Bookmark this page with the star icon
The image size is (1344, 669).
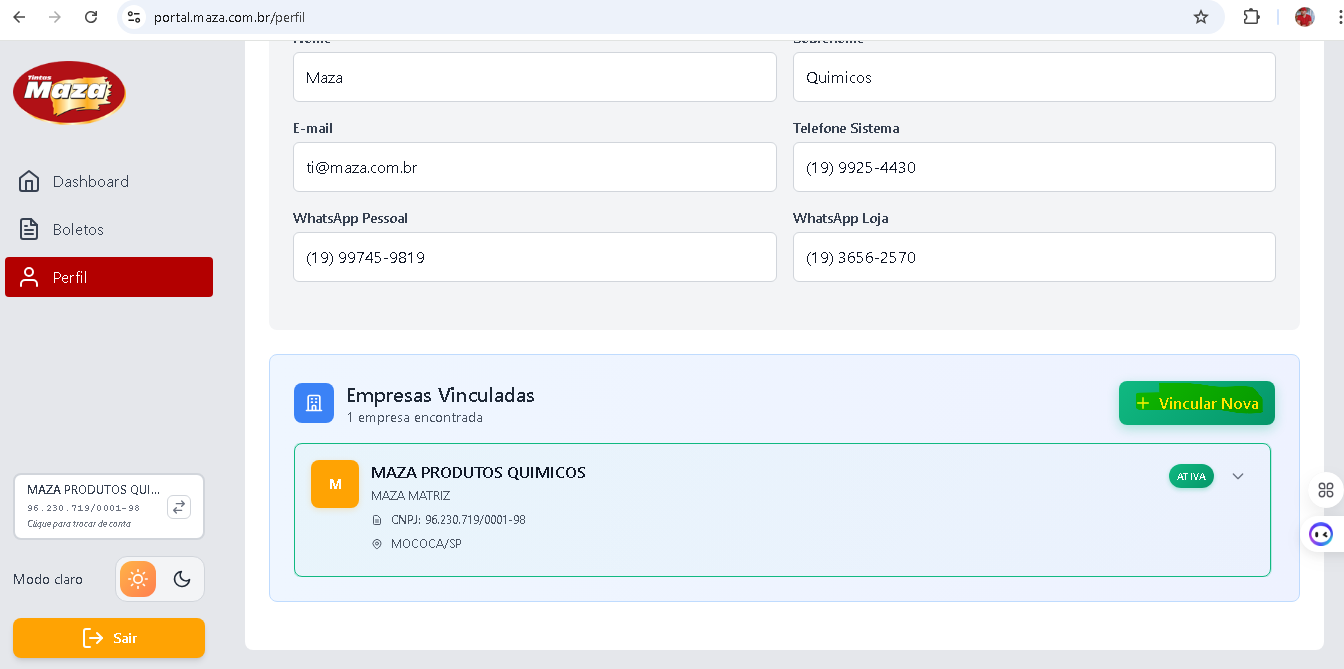(x=1201, y=17)
